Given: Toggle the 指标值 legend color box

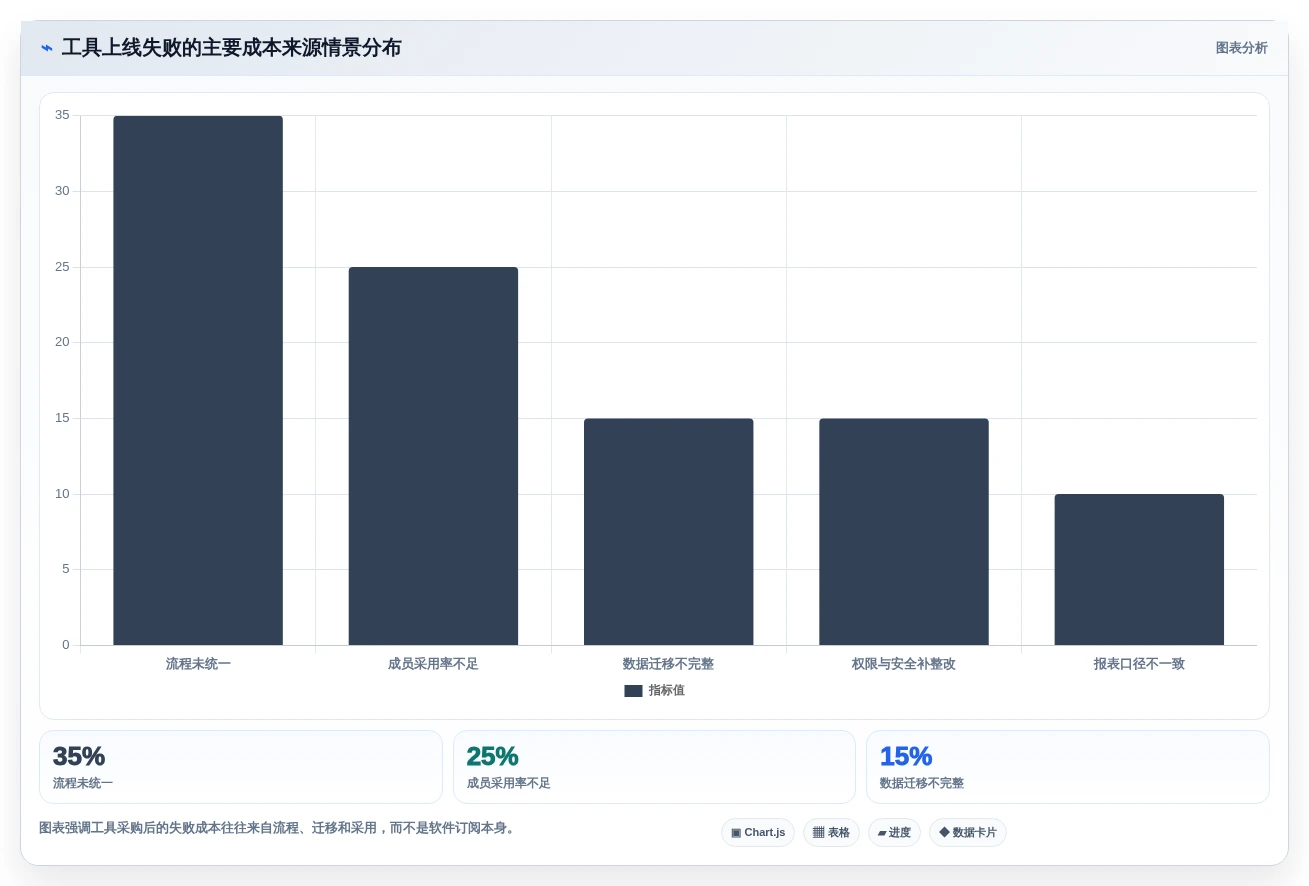Looking at the screenshot, I should 633,691.
